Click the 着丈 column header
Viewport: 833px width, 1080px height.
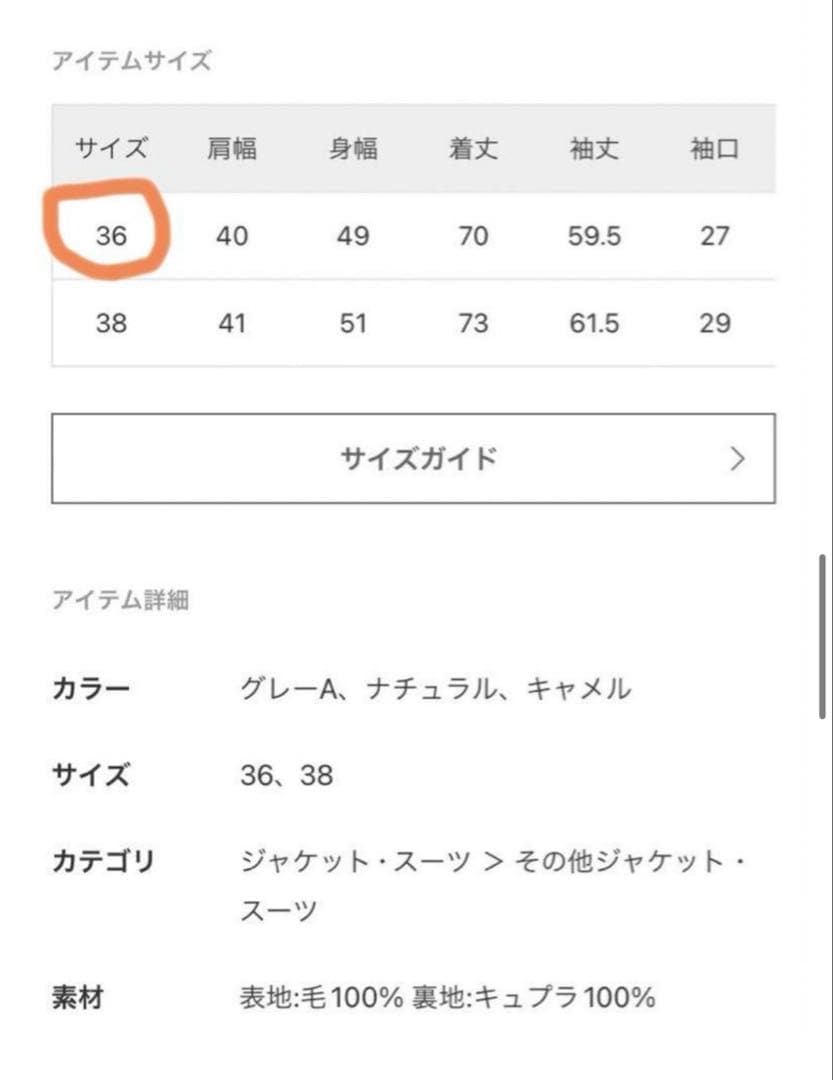473,150
